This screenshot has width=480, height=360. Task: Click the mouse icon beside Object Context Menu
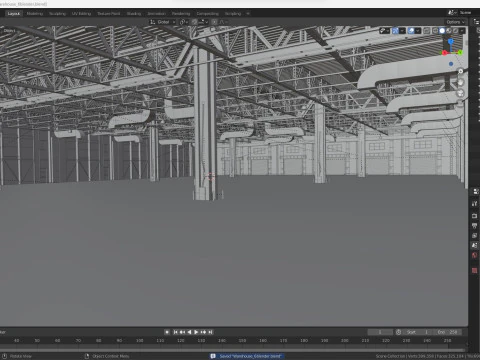pos(87,356)
